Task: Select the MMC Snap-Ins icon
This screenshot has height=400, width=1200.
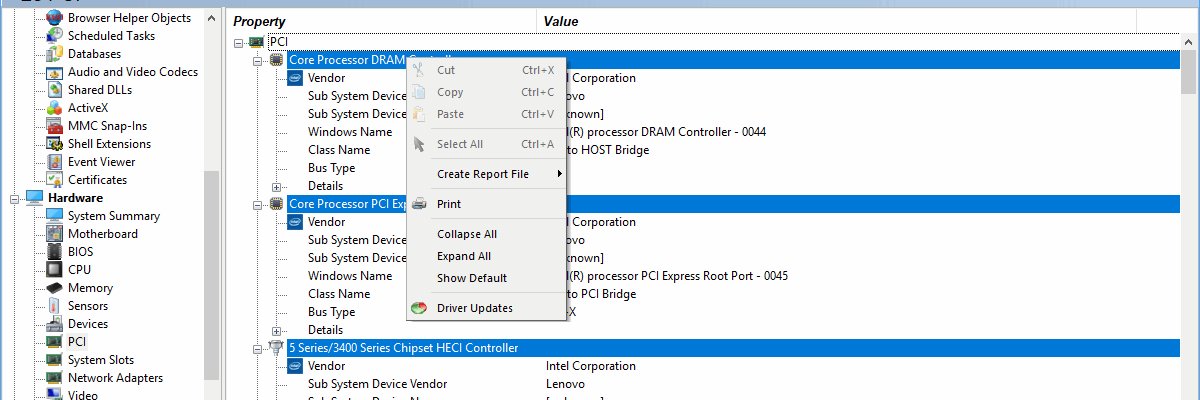Action: 54,126
